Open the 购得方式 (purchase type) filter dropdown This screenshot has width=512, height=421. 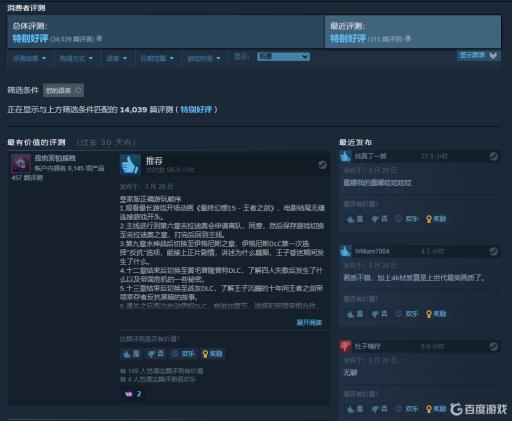pos(76,59)
